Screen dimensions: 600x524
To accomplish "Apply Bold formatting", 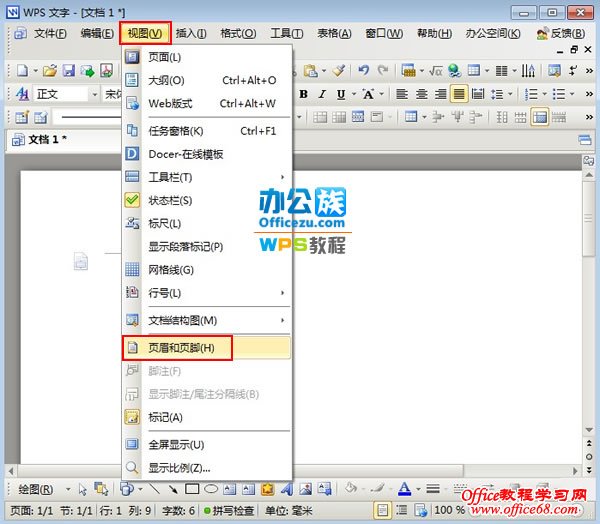I will pos(304,94).
